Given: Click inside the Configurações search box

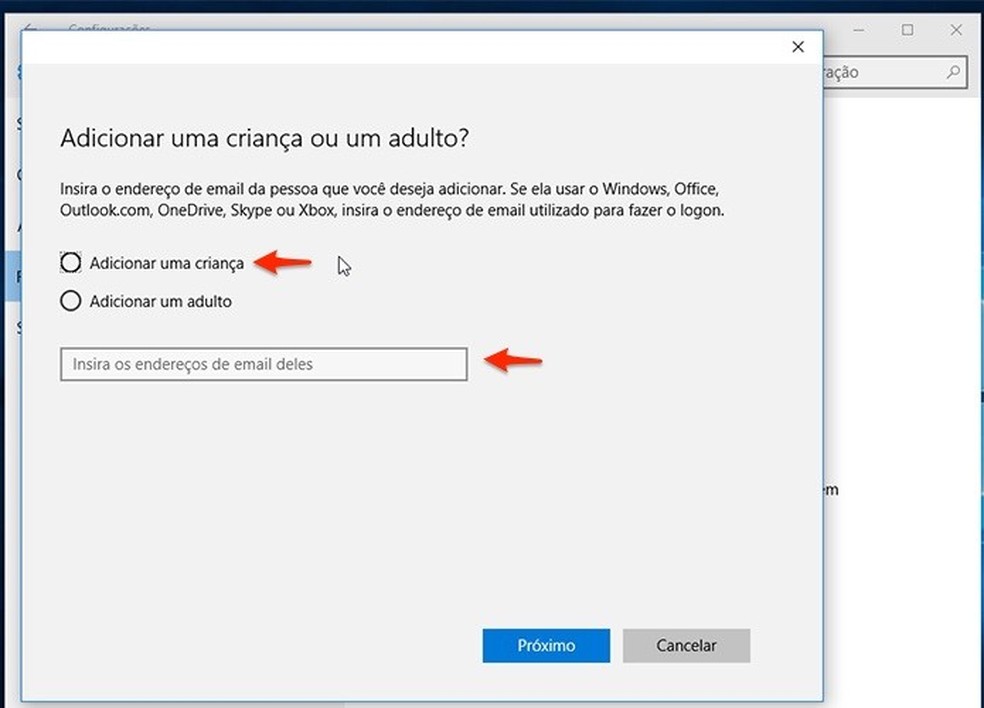Looking at the screenshot, I should (890, 72).
